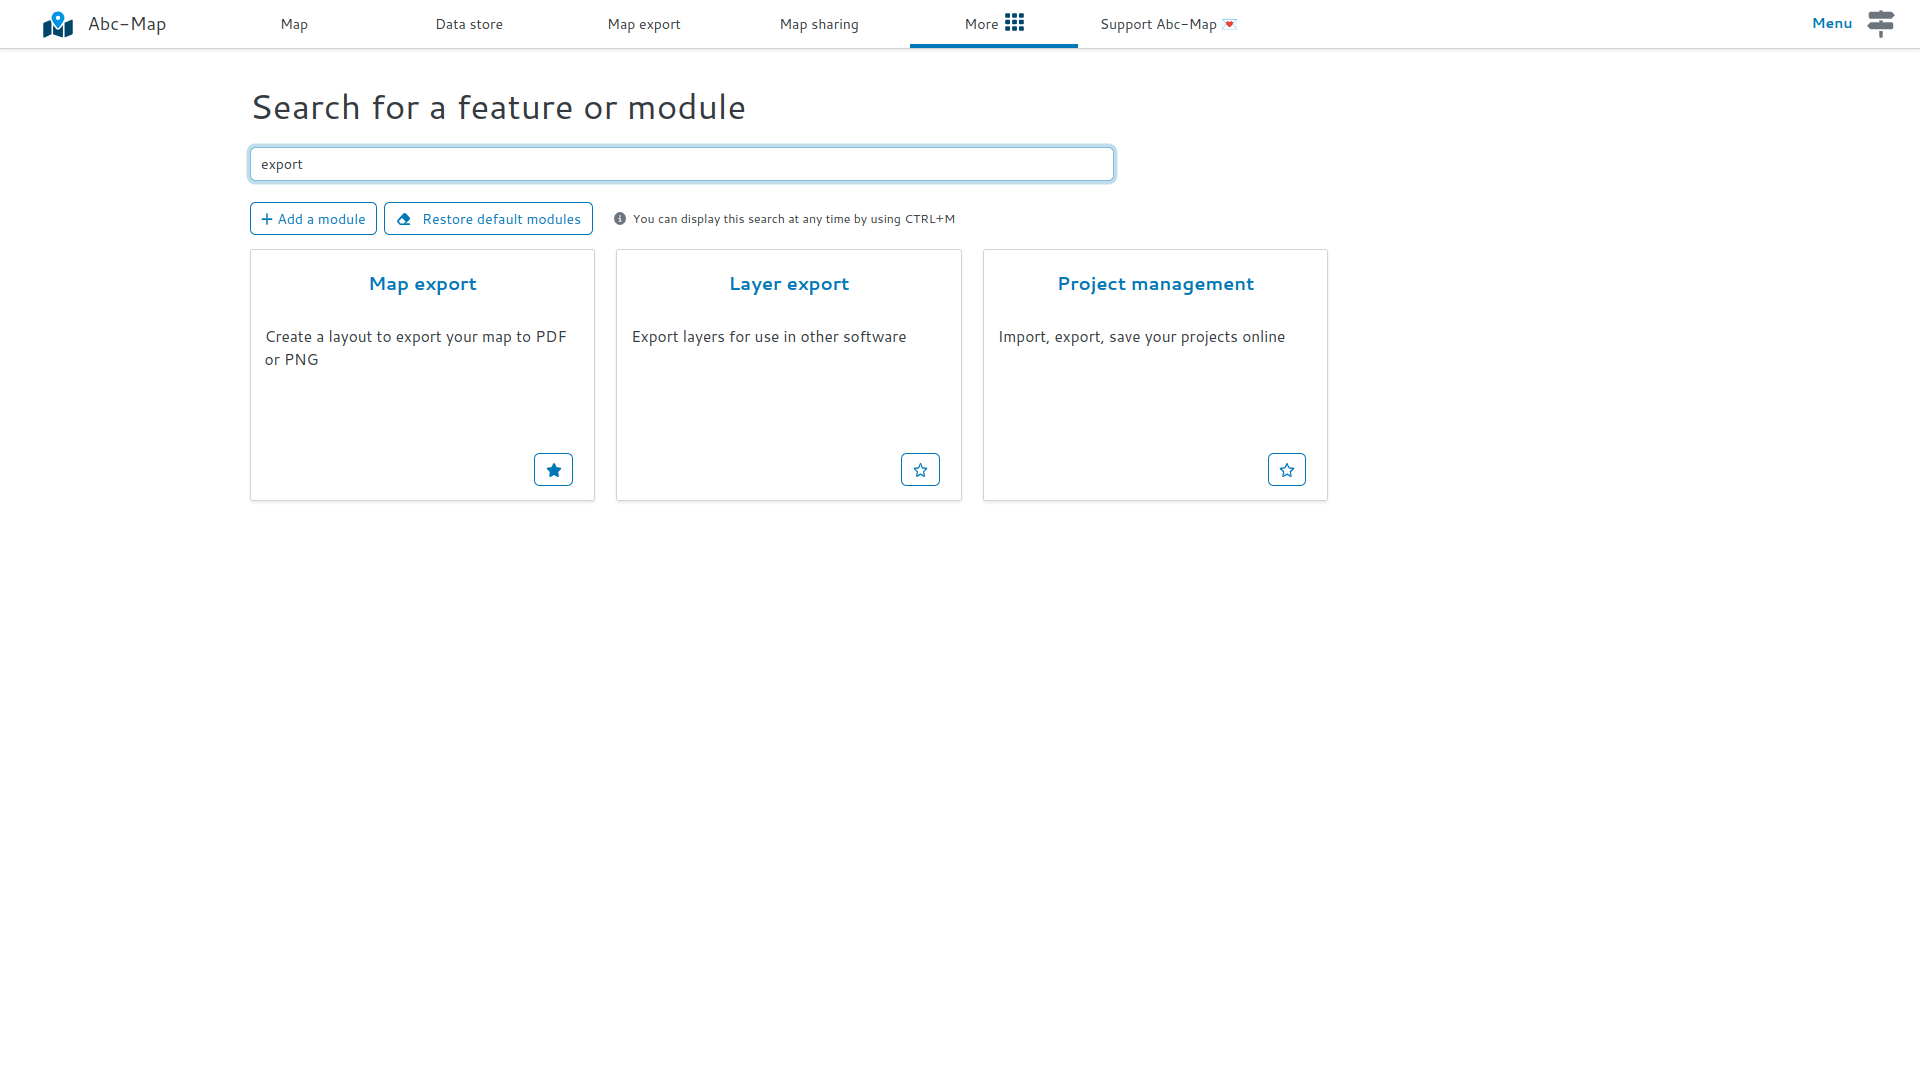Toggle the Layer export favorite star
This screenshot has height=1080, width=1920.
(922, 469)
